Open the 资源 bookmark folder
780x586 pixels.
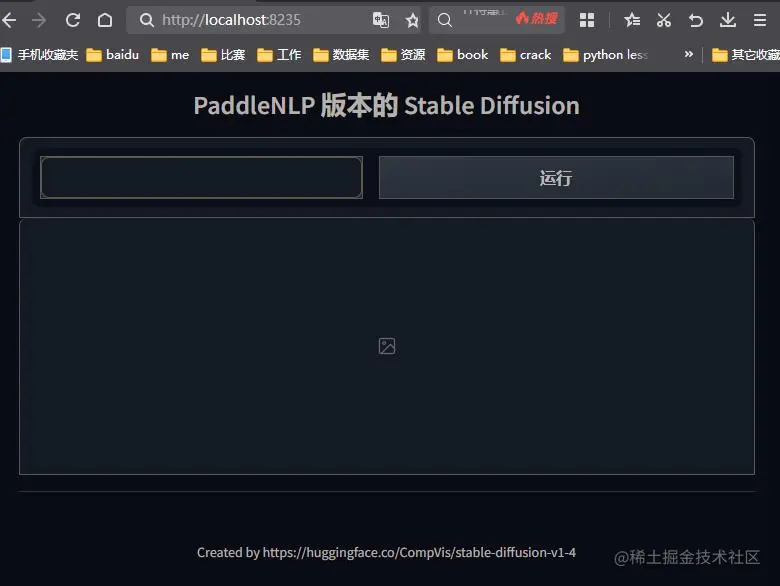click(x=403, y=55)
